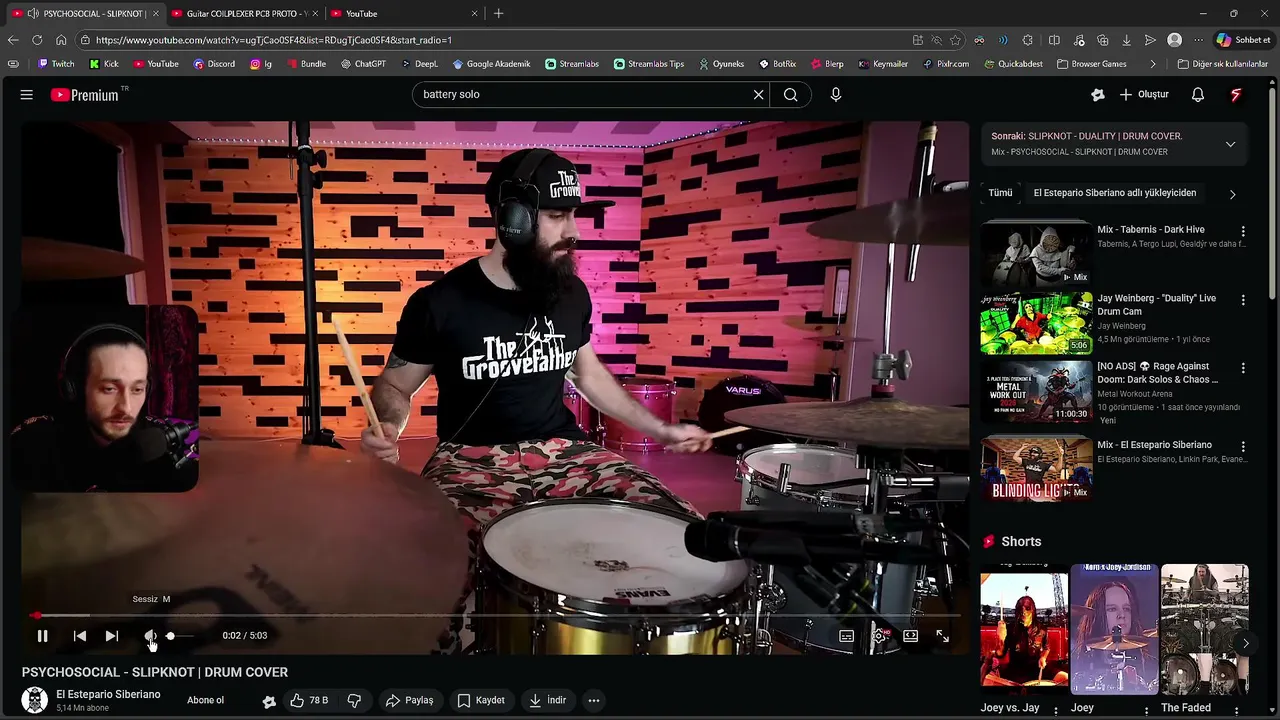Switch to theater mode in the player
The width and height of the screenshot is (1280, 720).
pos(911,636)
